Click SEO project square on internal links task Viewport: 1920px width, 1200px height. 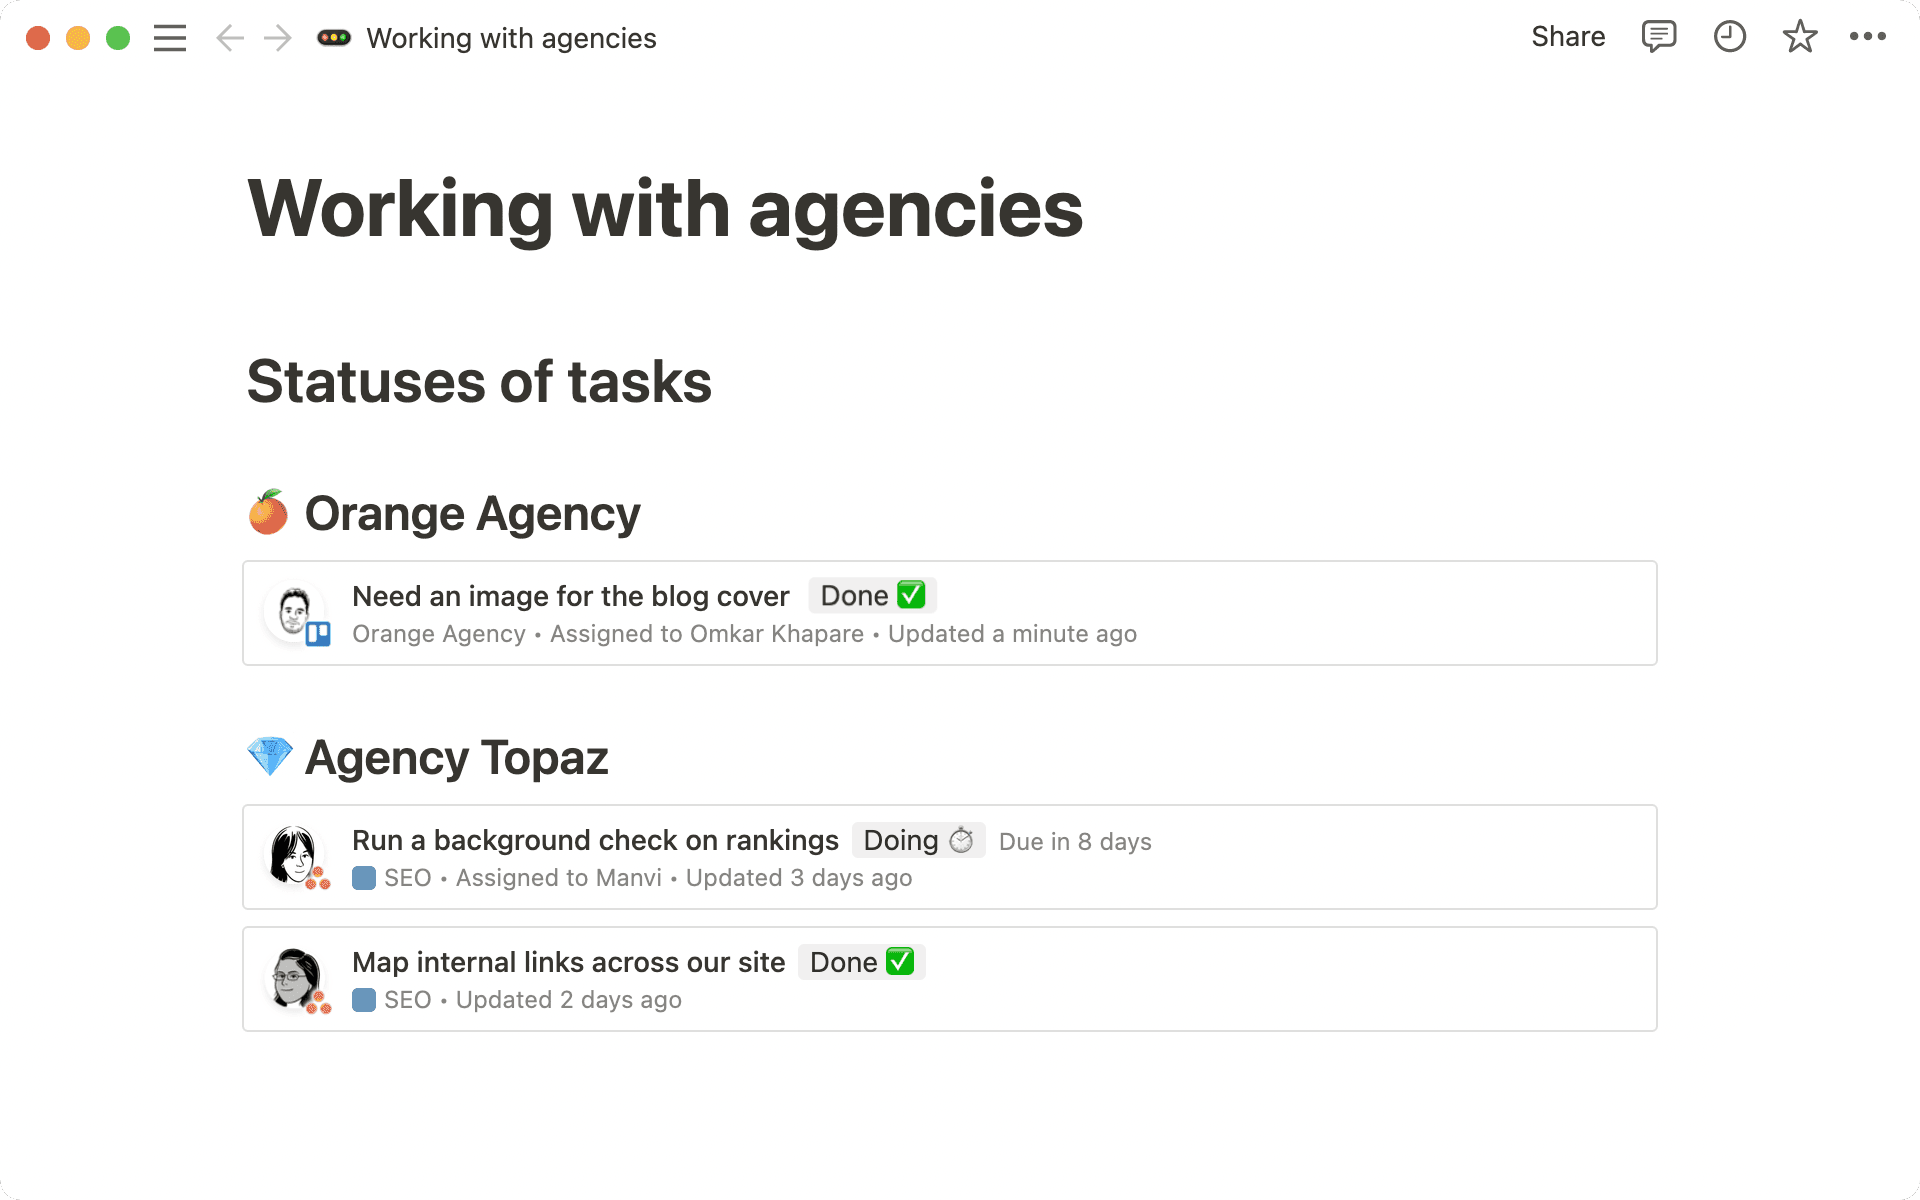coord(364,1000)
